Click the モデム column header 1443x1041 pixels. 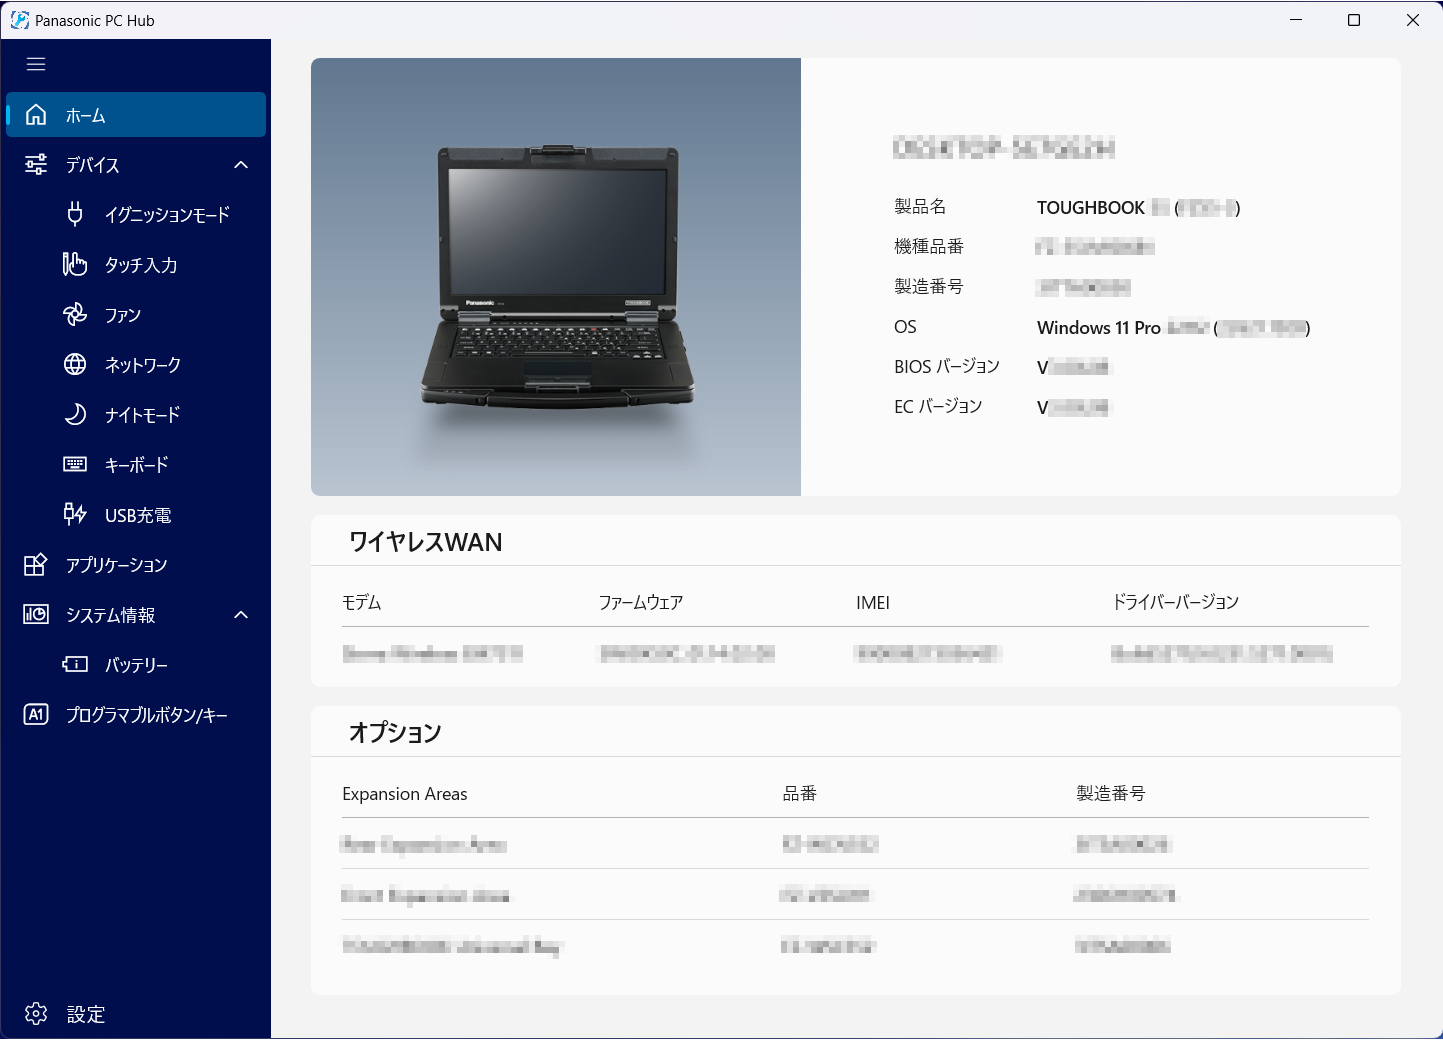[362, 603]
